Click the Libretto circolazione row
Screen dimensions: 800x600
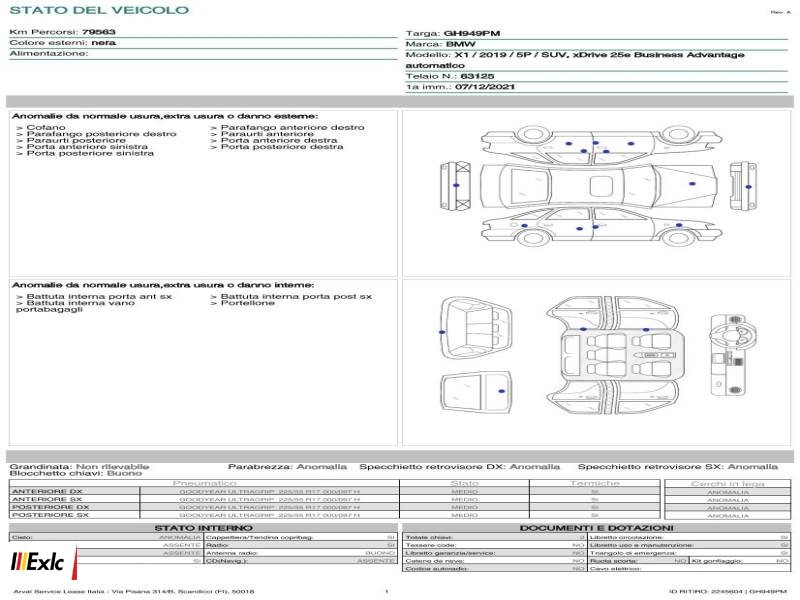tap(689, 537)
